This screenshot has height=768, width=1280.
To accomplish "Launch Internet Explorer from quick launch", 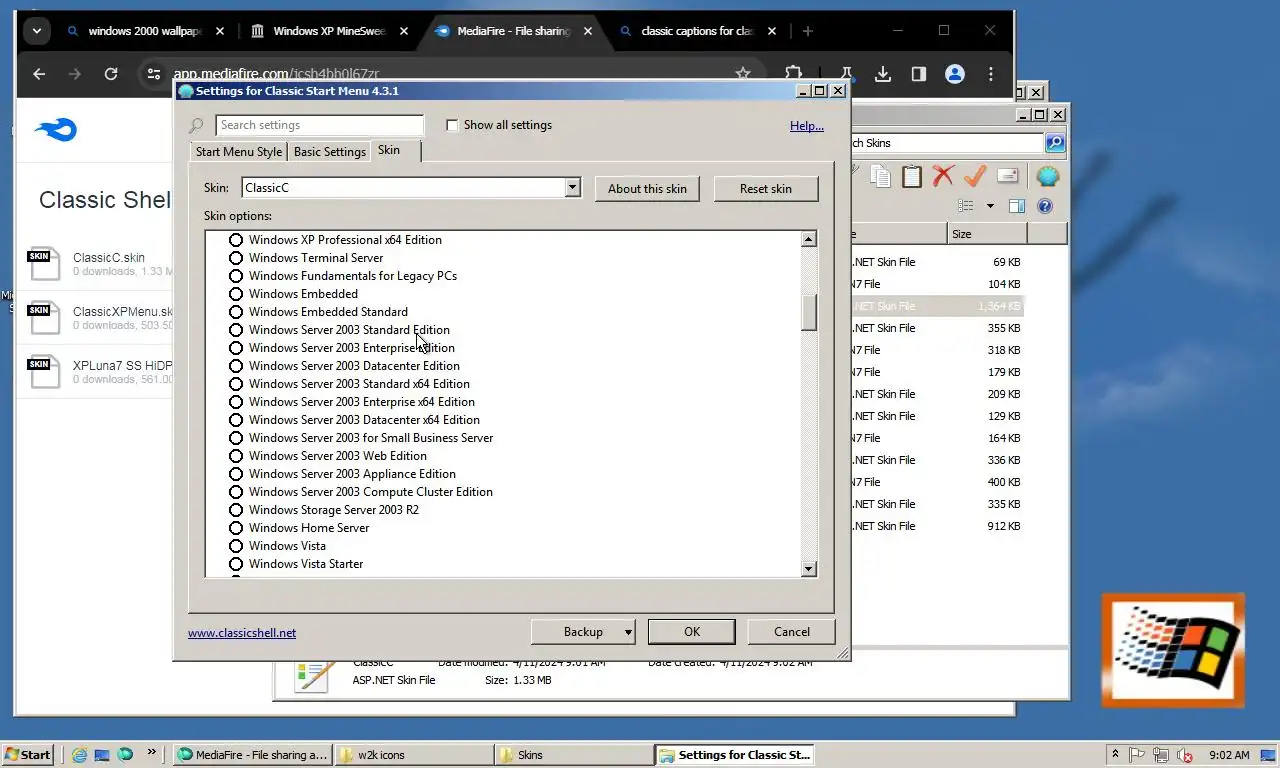I will coord(79,755).
